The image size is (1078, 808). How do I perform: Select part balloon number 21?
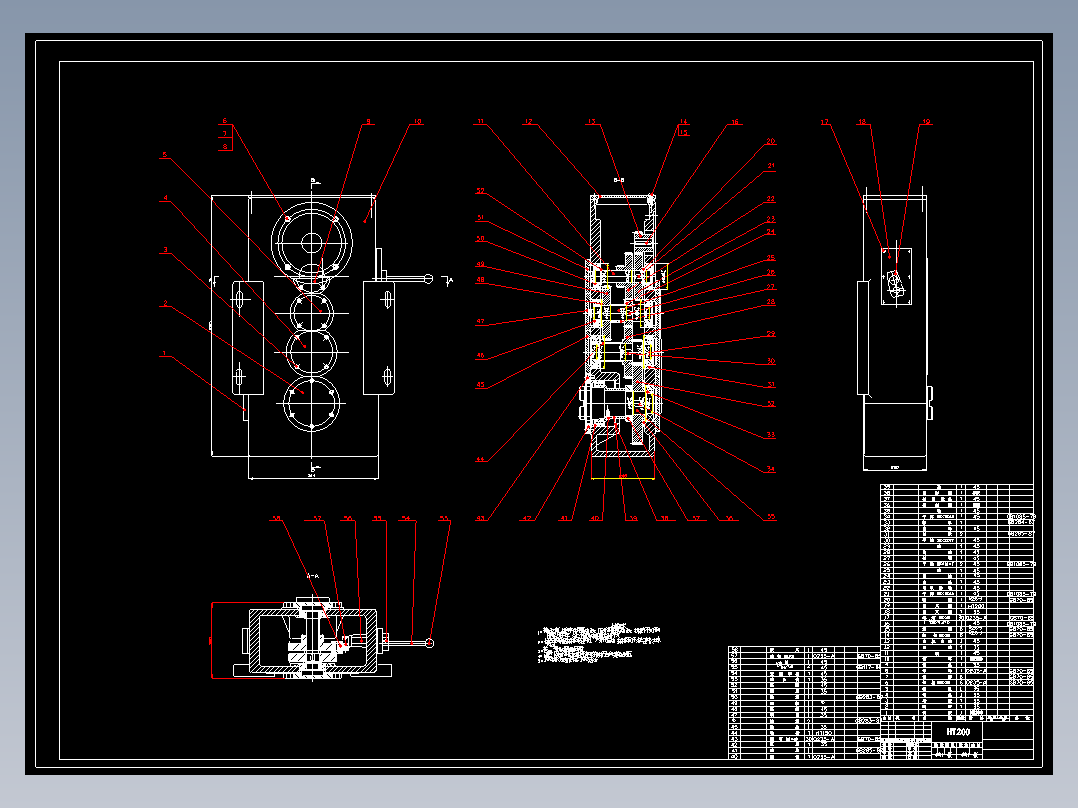point(771,166)
